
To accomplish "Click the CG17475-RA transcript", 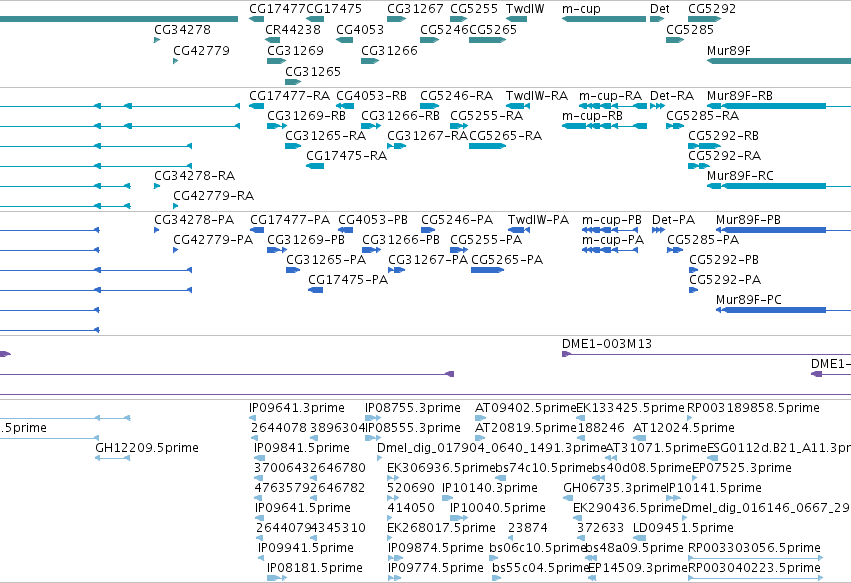I will click(x=315, y=166).
